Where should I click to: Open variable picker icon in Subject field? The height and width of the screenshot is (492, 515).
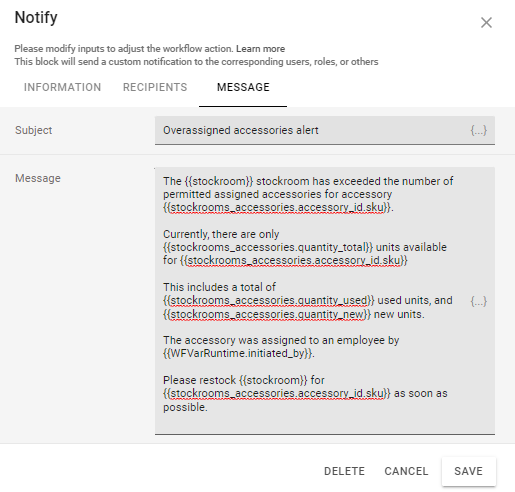click(x=479, y=130)
